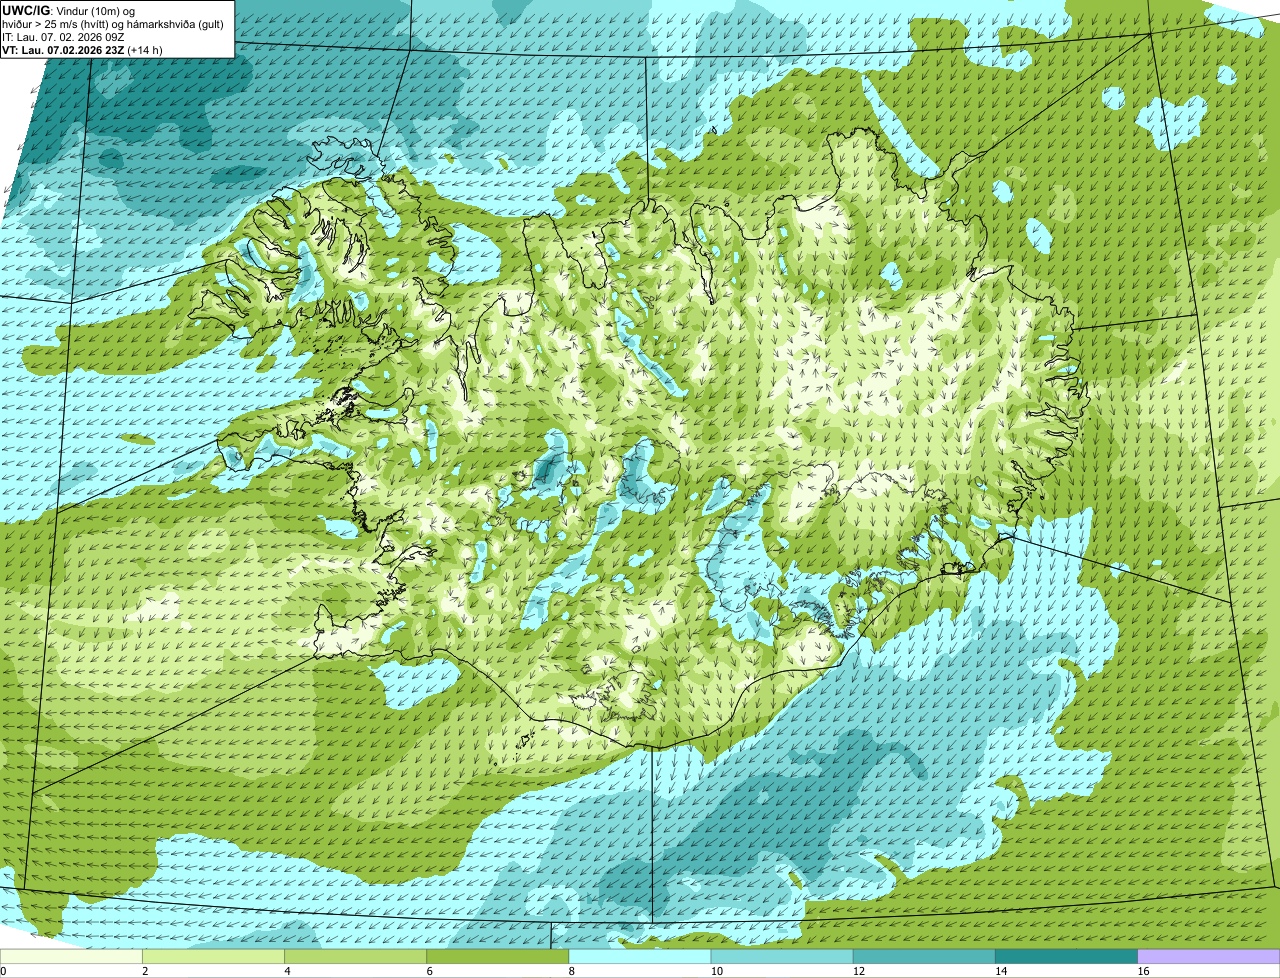Click the '14' label on the color scale
This screenshot has width=1280, height=978.
[x=1001, y=971]
